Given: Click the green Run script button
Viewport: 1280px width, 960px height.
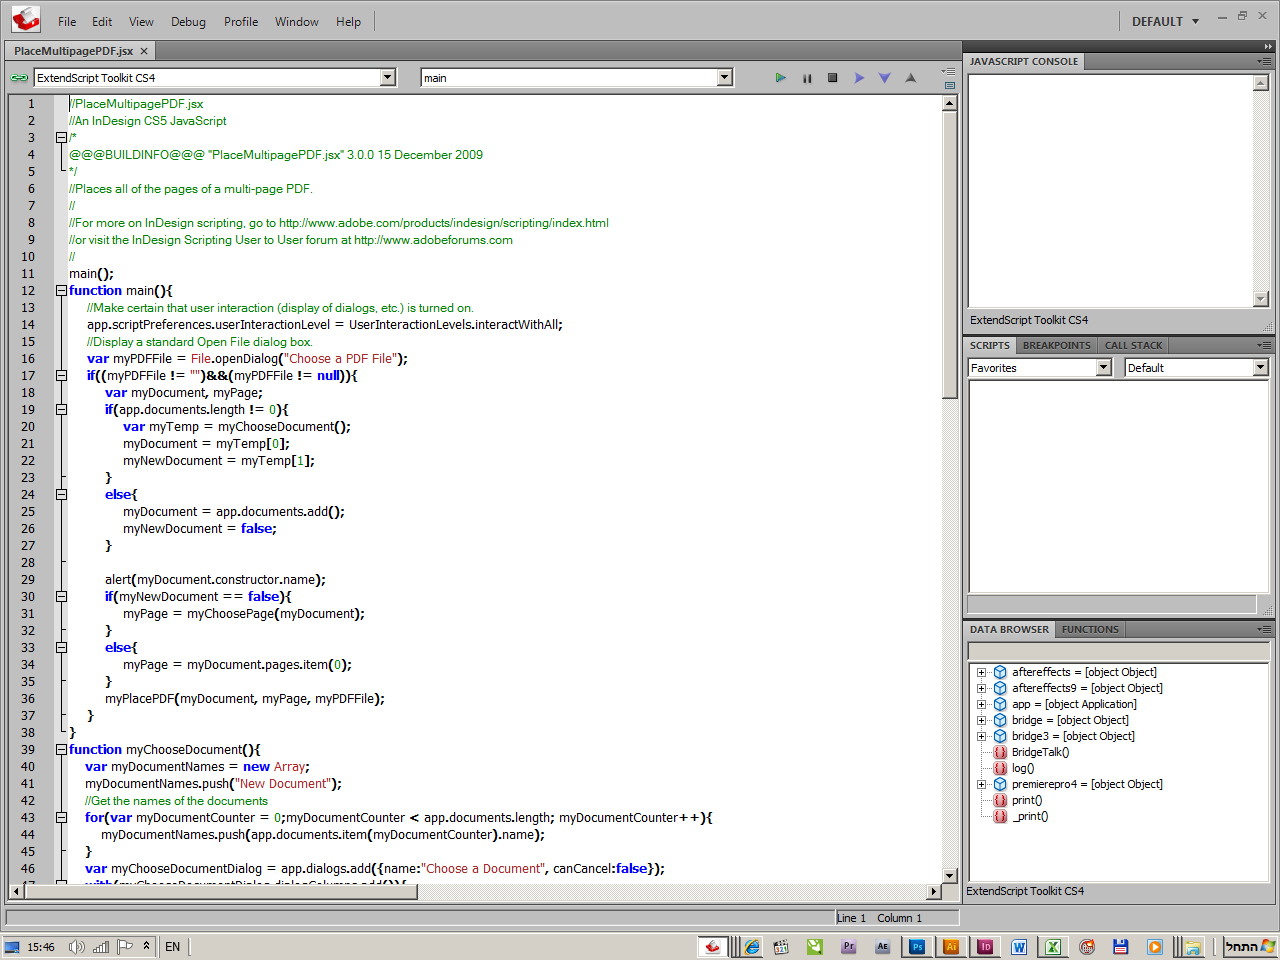Looking at the screenshot, I should [x=780, y=78].
